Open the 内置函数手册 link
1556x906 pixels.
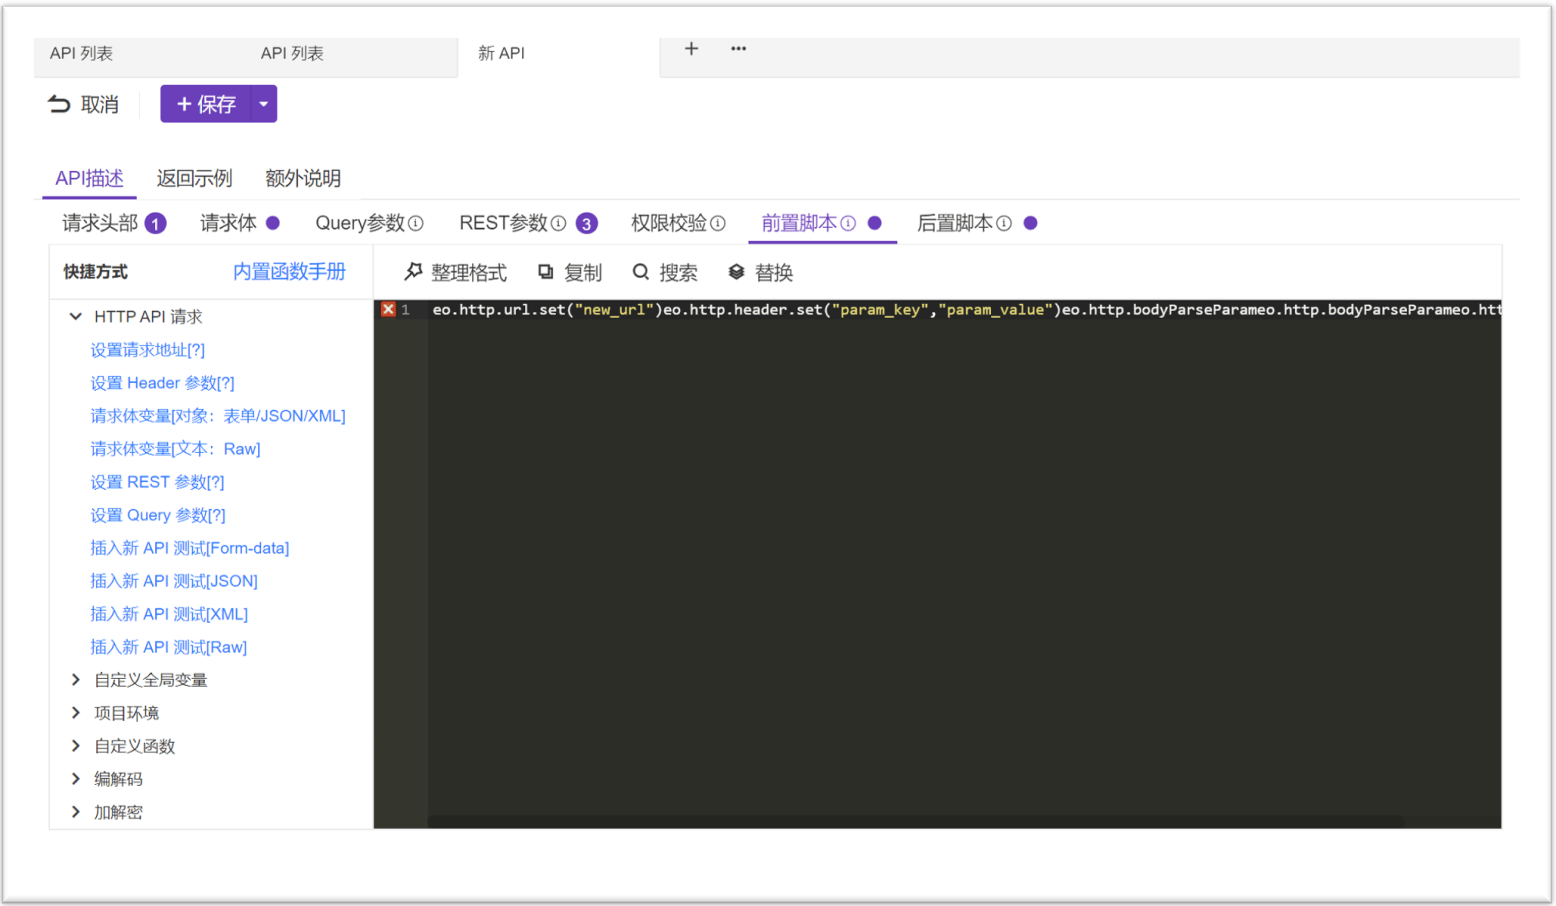289,271
